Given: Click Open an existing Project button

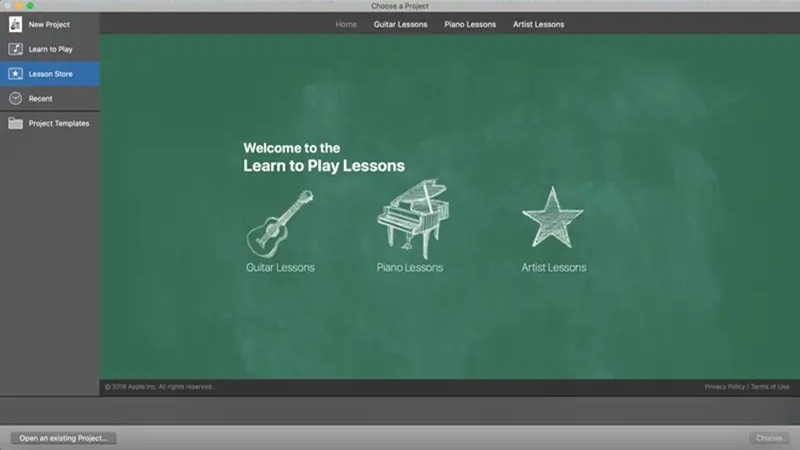Looking at the screenshot, I should pyautogui.click(x=63, y=438).
